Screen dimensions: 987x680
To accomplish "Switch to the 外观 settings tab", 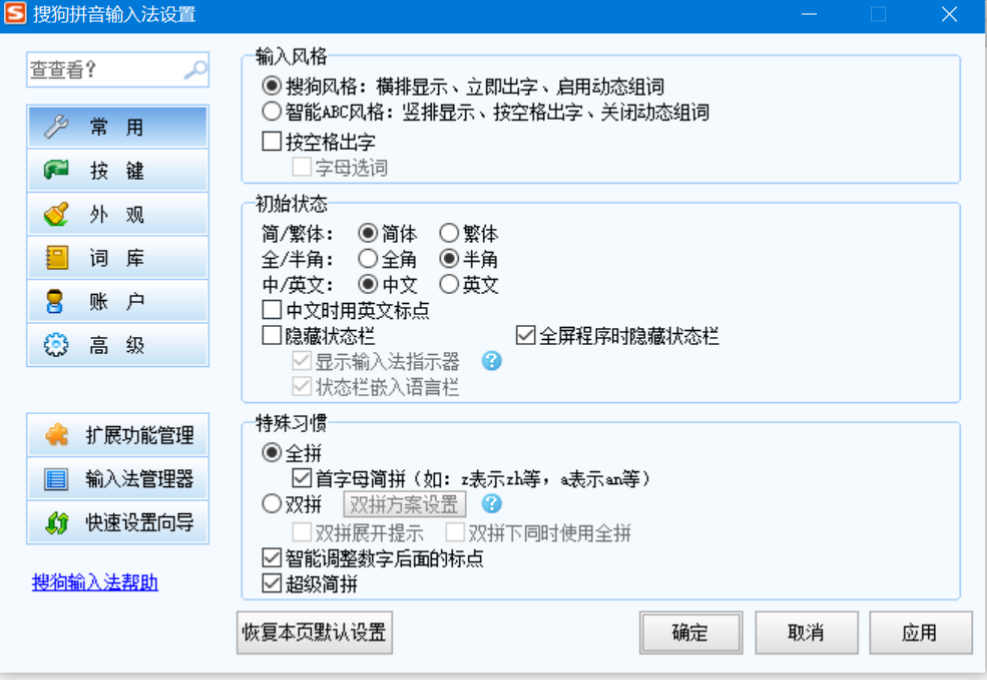I will [118, 214].
